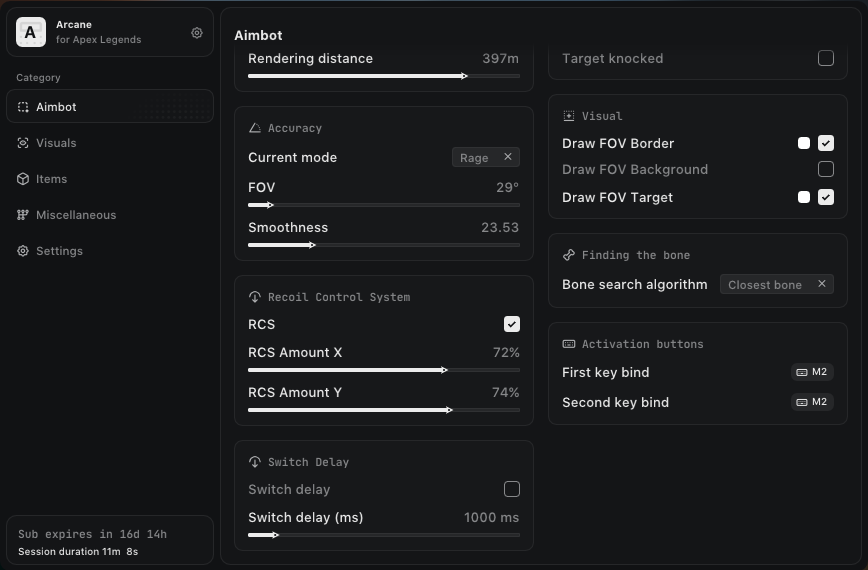
Task: Click the Second key bind M2 button
Action: pyautogui.click(x=812, y=402)
